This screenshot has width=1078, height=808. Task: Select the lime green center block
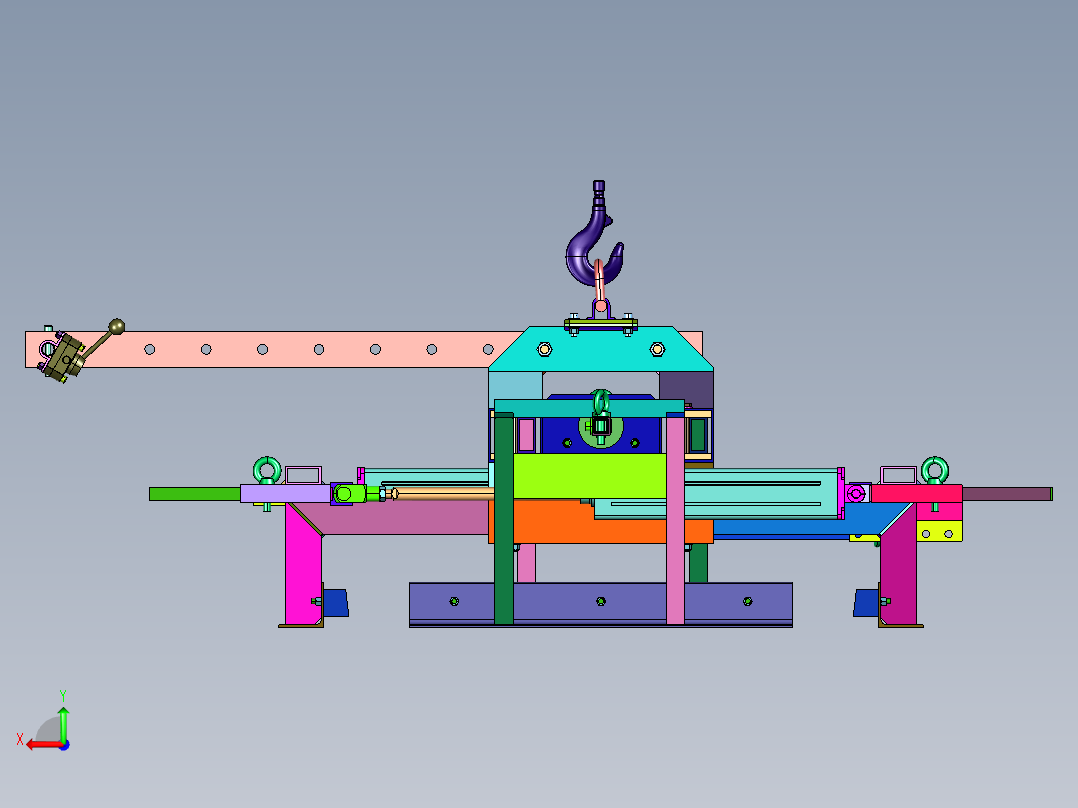589,476
